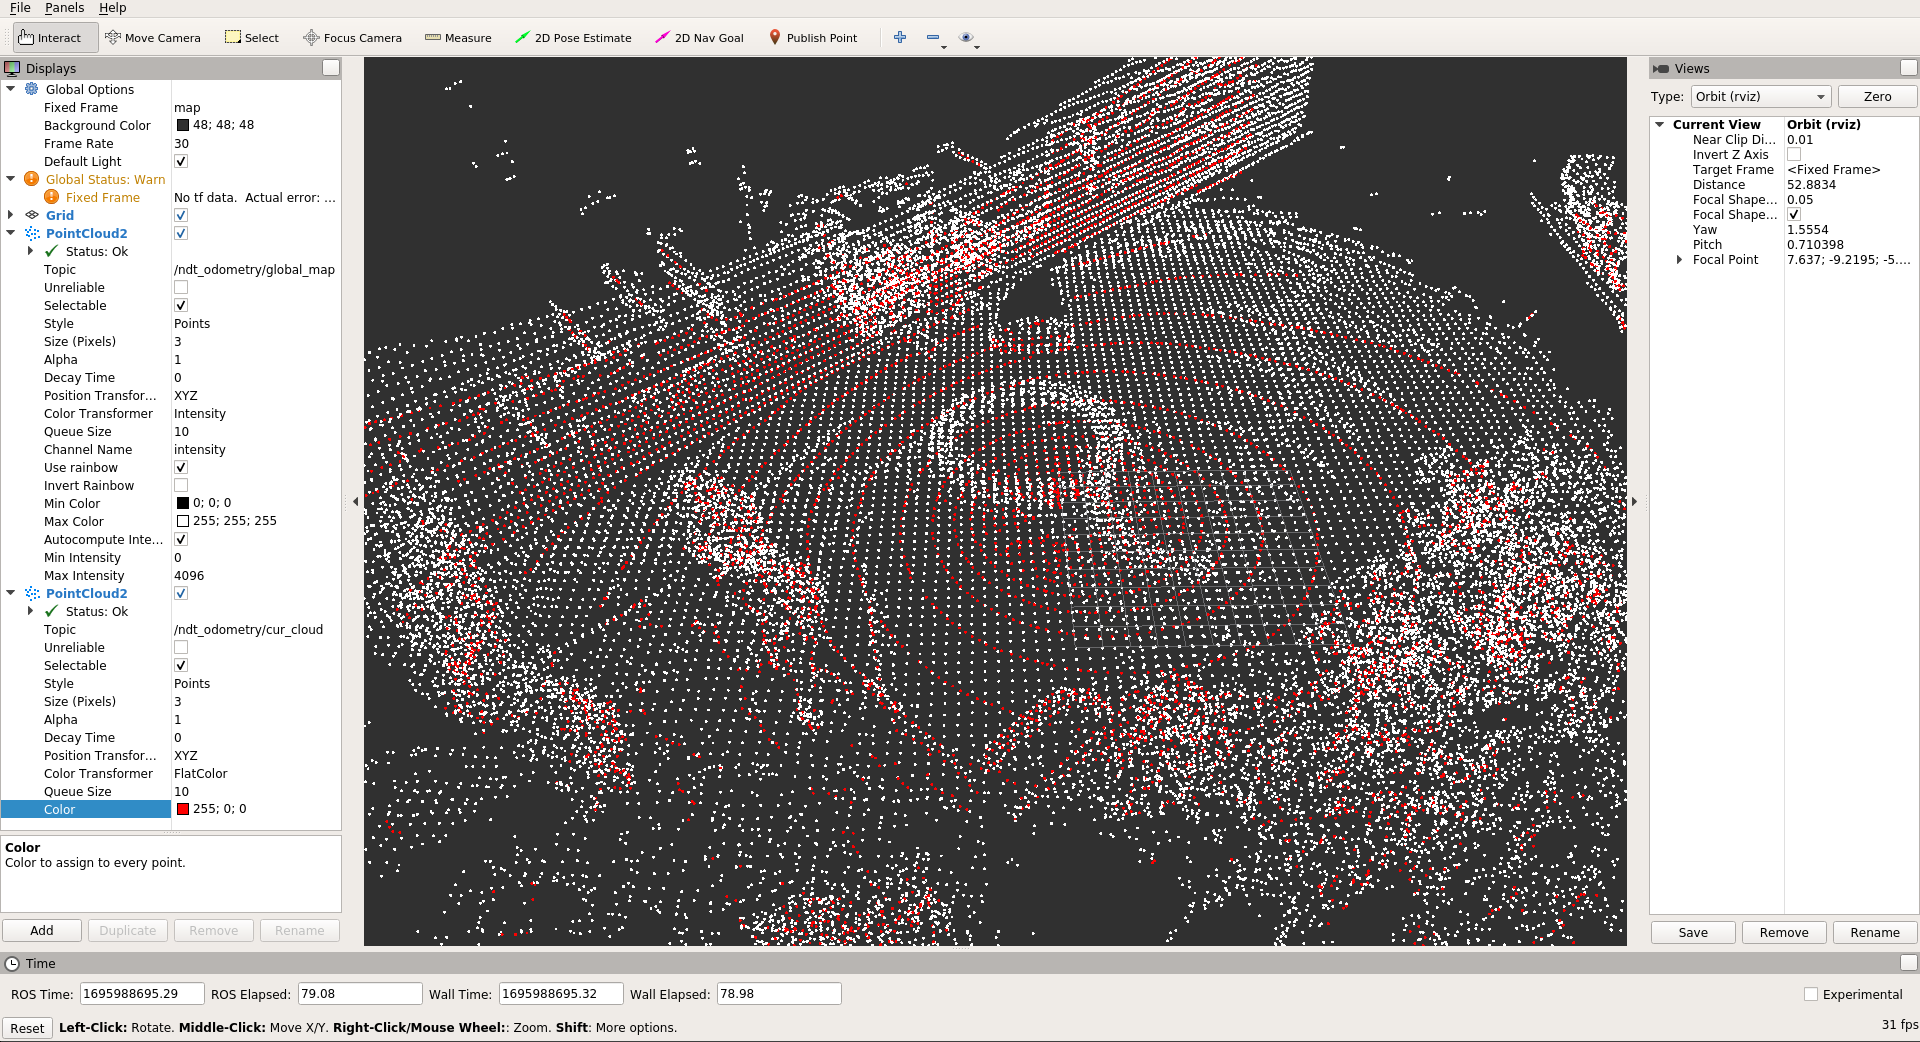The height and width of the screenshot is (1042, 1920).
Task: Activate the Move Camera tool
Action: [x=154, y=37]
